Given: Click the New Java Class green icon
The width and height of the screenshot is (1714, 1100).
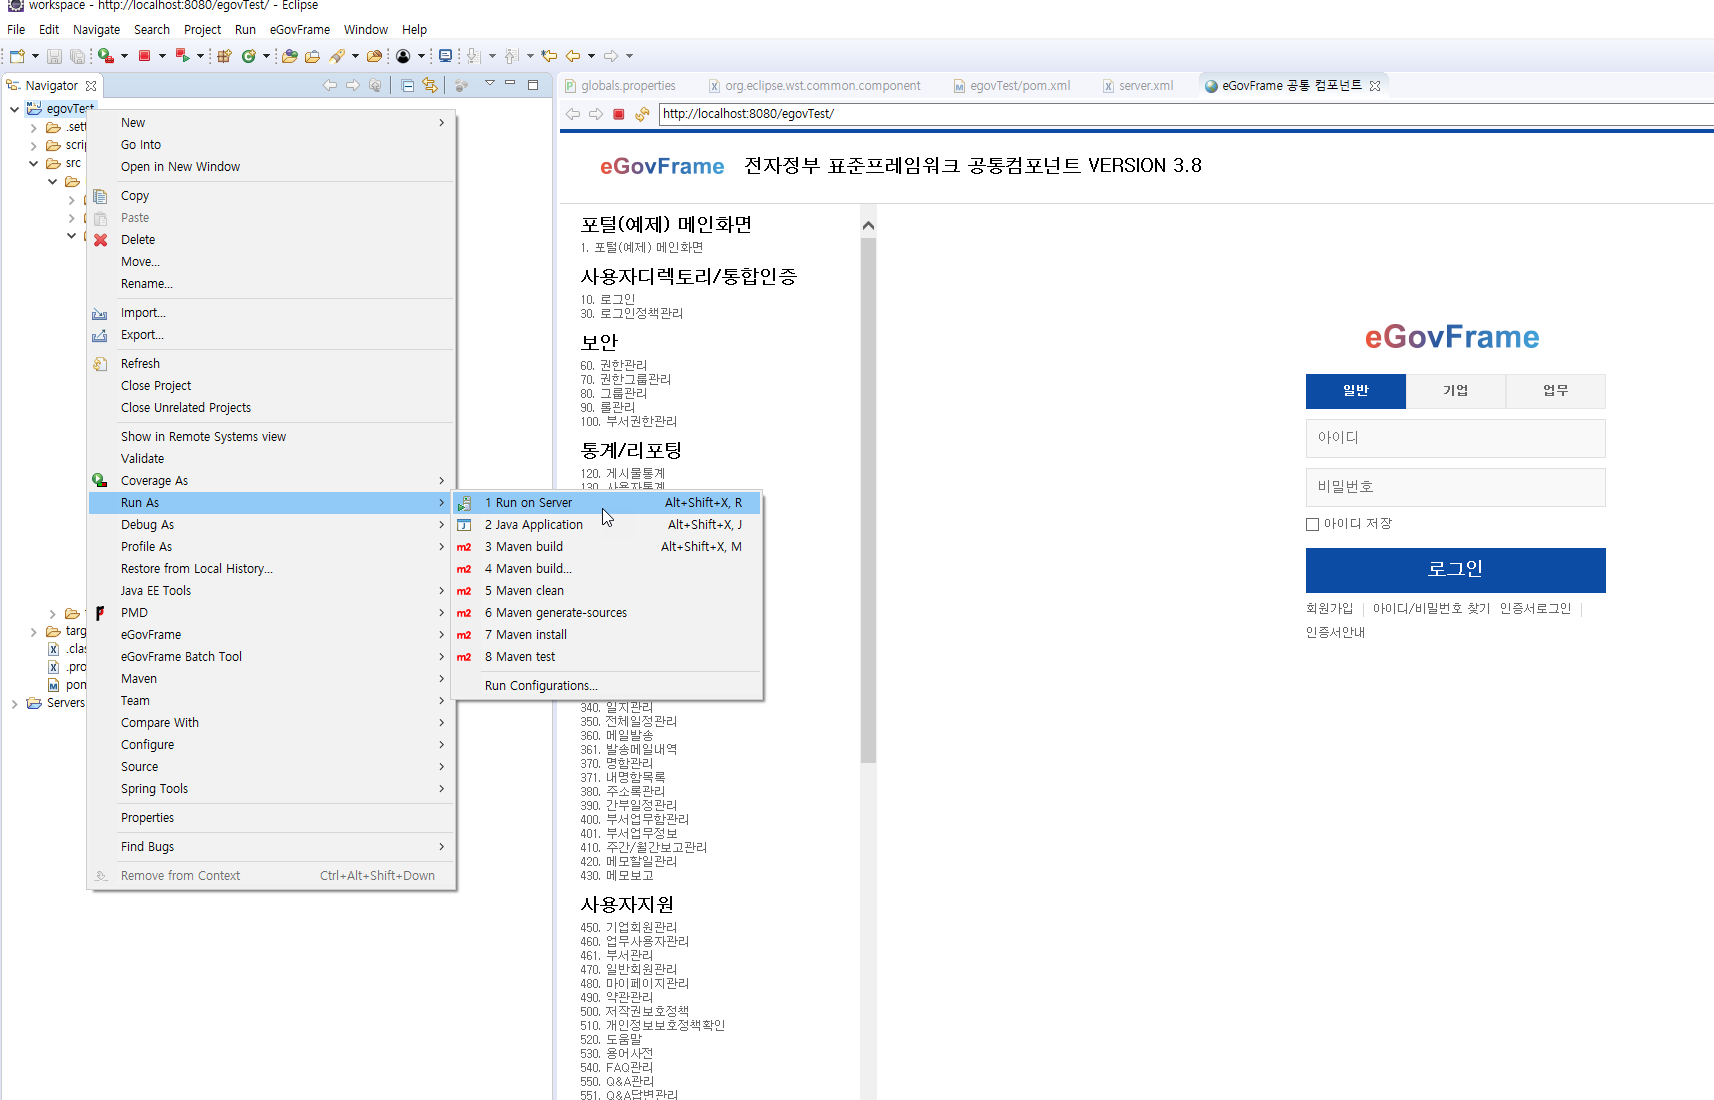Looking at the screenshot, I should coord(248,56).
